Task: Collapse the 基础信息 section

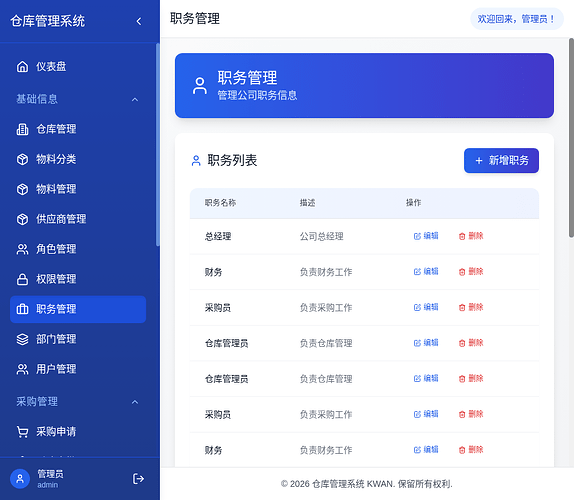Action: point(135,100)
